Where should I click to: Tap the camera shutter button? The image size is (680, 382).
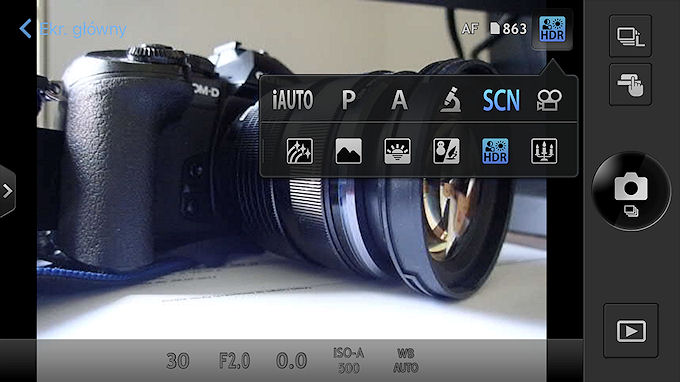[x=631, y=191]
